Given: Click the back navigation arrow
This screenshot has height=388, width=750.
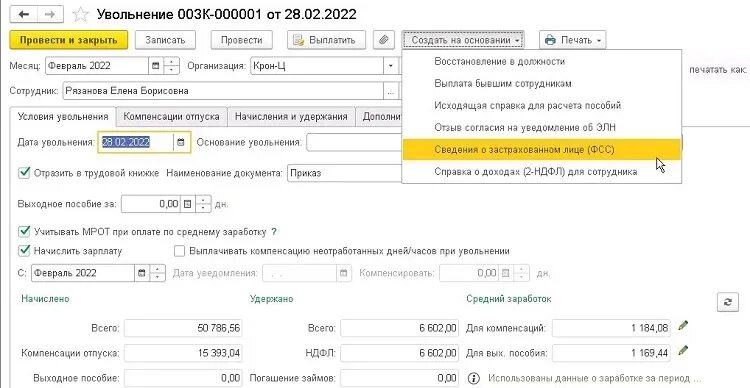Looking at the screenshot, I should [24, 14].
